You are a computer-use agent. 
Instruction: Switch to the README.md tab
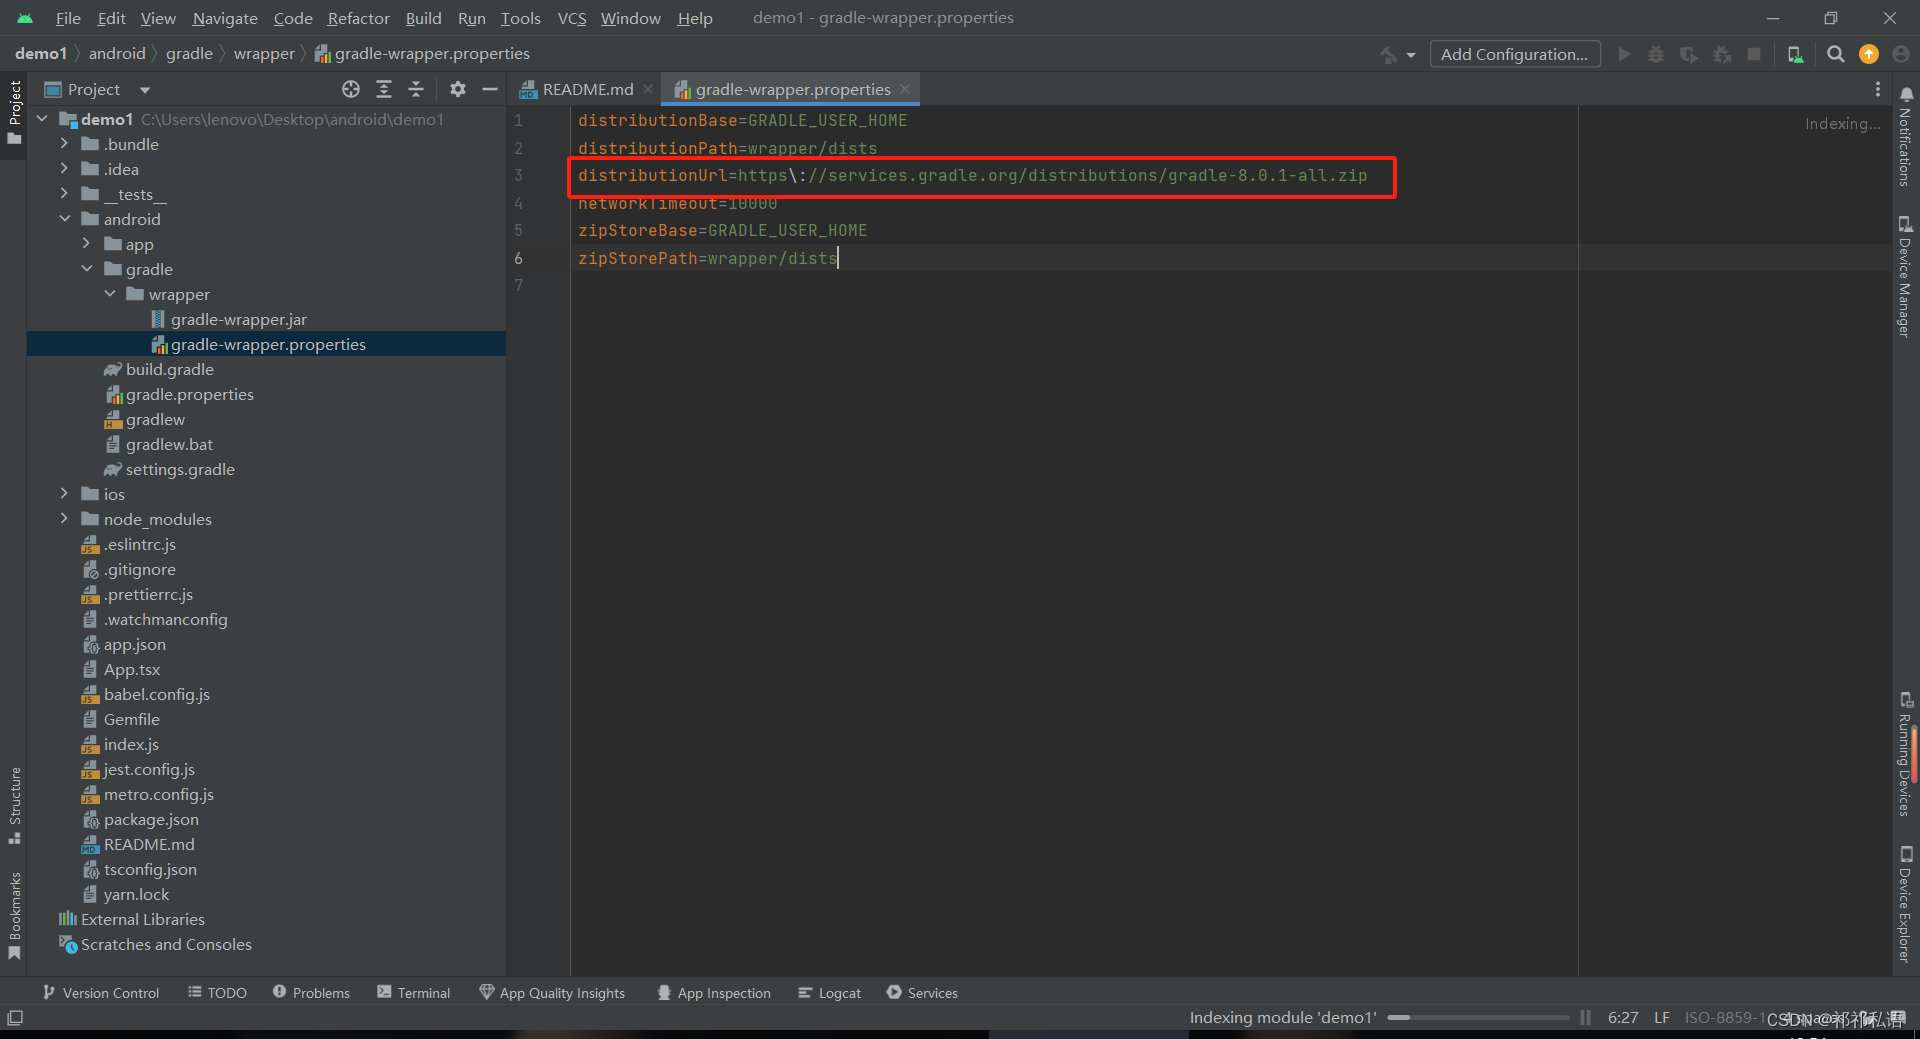[588, 89]
